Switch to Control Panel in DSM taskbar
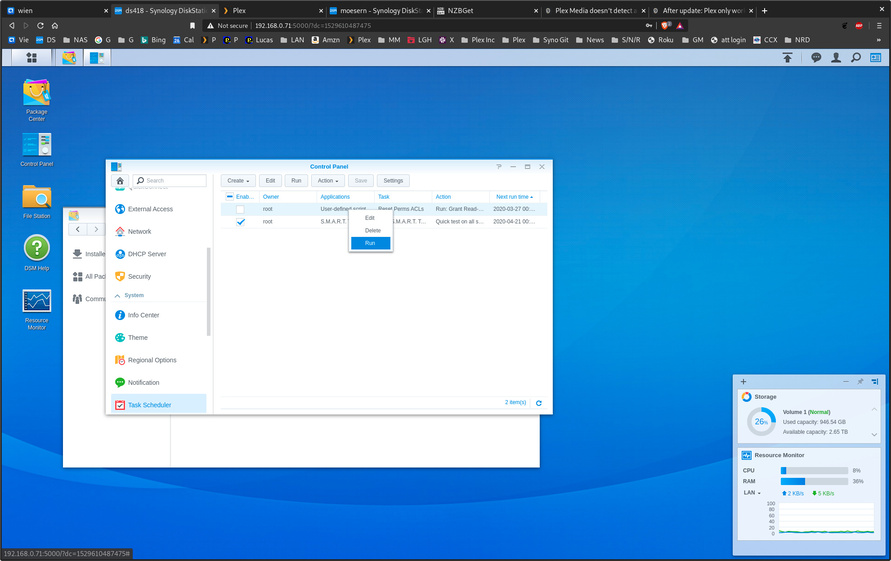891x561 pixels. (x=97, y=57)
